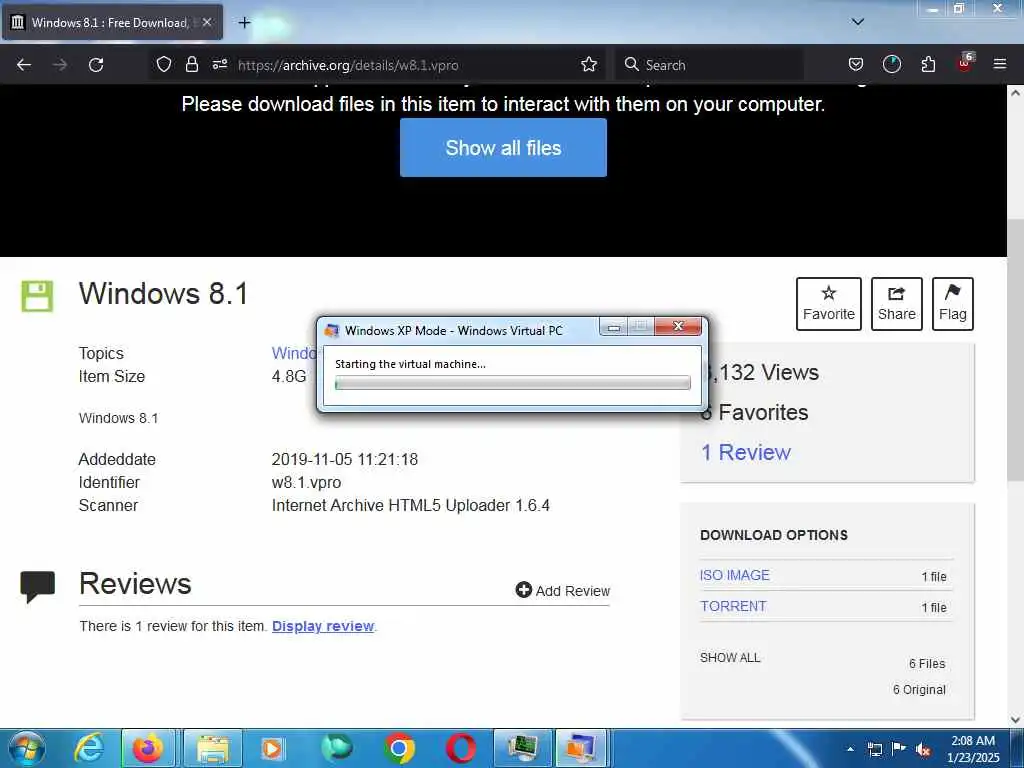Click into the Search box
This screenshot has width=1024, height=768.
(709, 65)
